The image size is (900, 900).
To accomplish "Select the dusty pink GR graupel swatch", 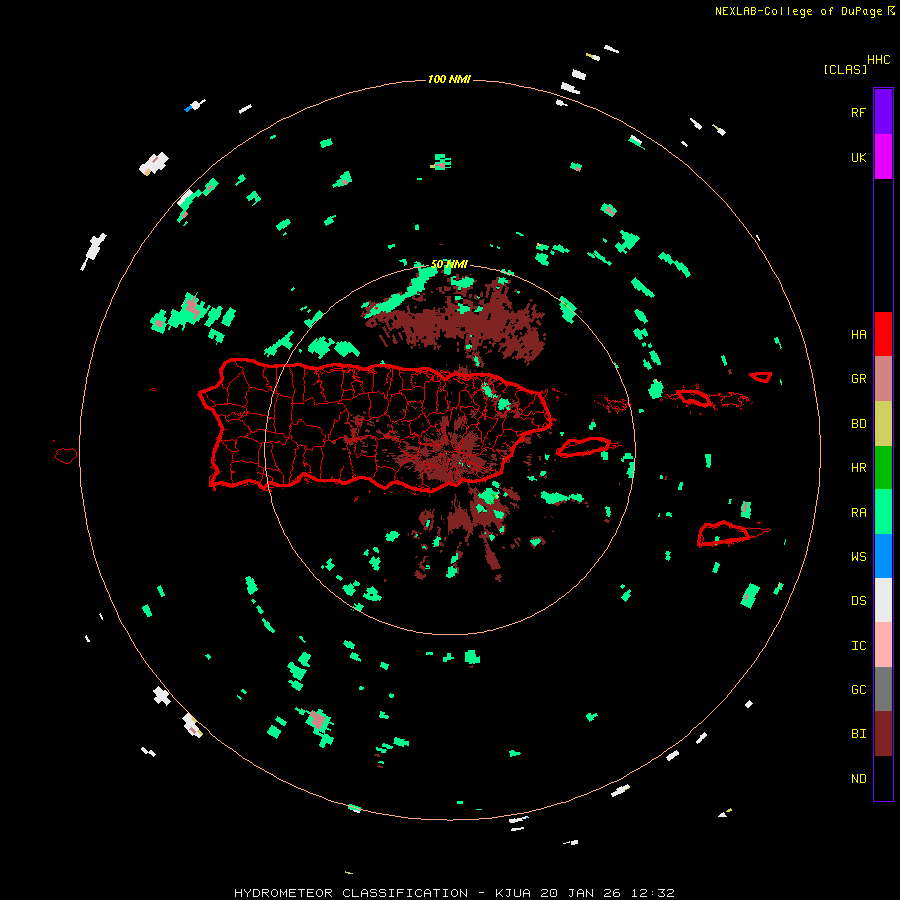I will (883, 379).
